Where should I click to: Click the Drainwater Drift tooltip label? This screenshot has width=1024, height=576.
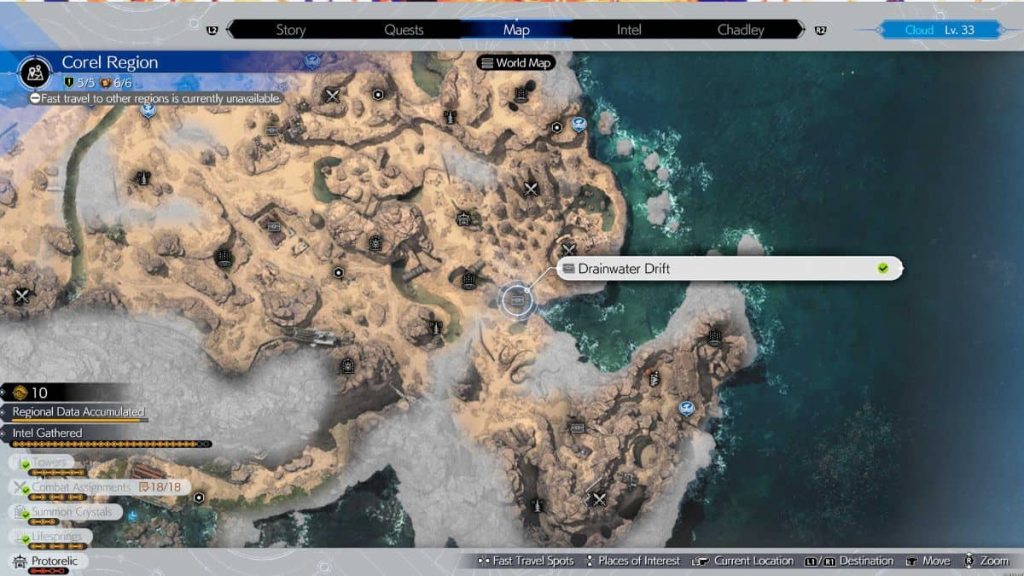click(x=624, y=268)
